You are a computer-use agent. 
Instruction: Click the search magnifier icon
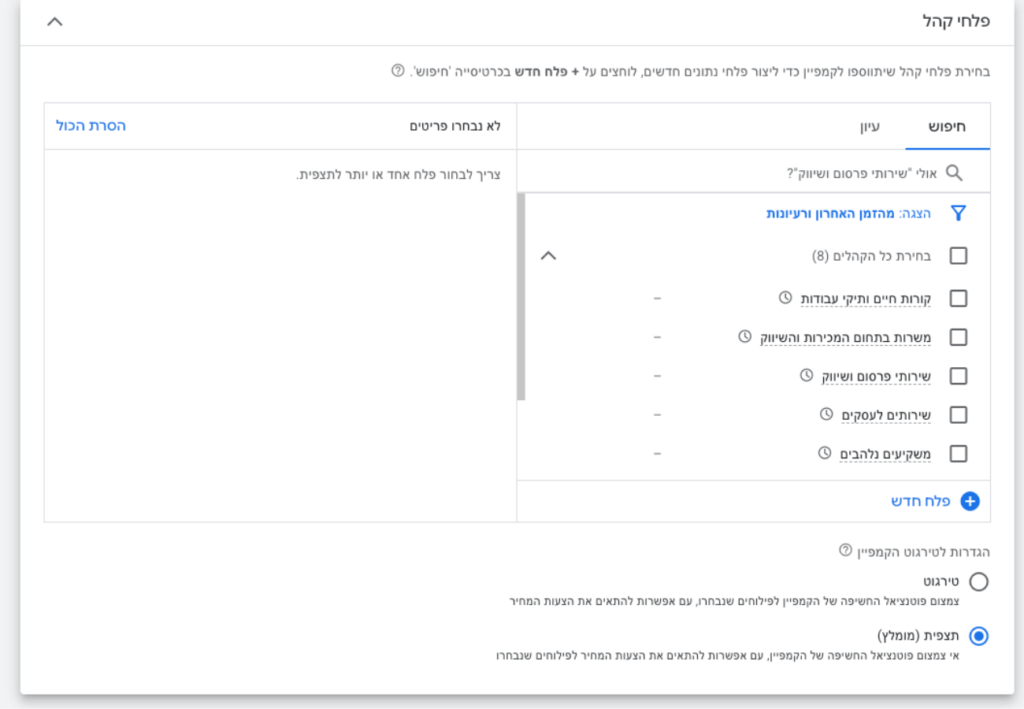(954, 173)
